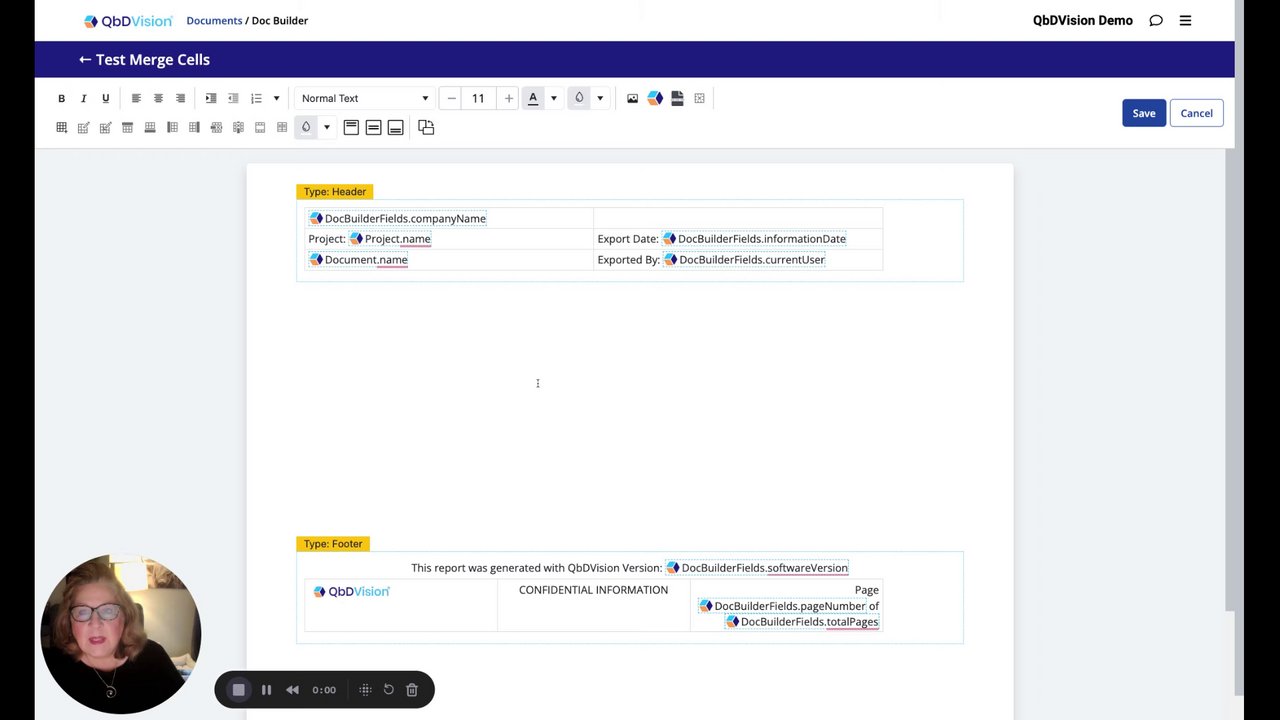
Task: Select the DocBuilderFields.pageNumber field
Action: (x=782, y=606)
